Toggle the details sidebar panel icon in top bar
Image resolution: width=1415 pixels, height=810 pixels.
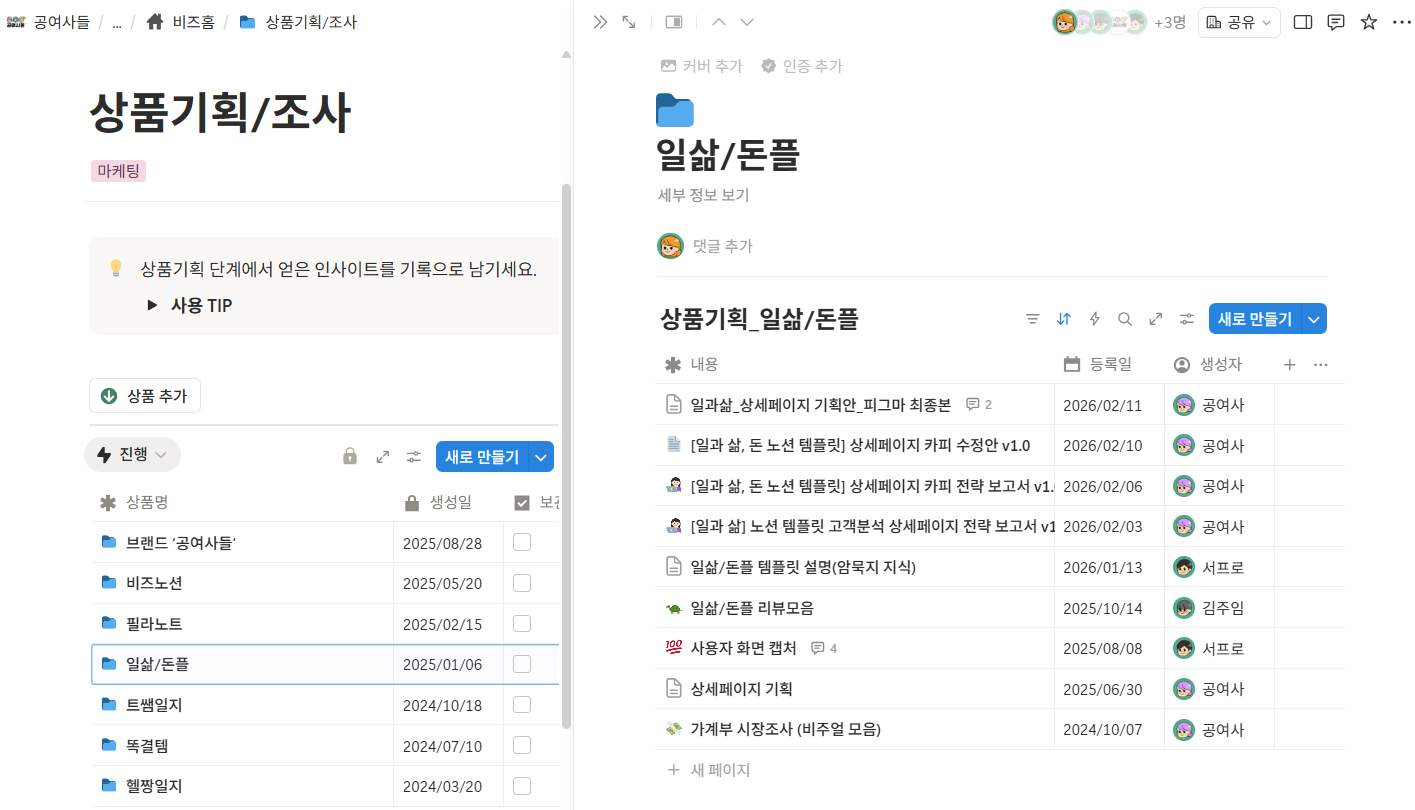1303,22
